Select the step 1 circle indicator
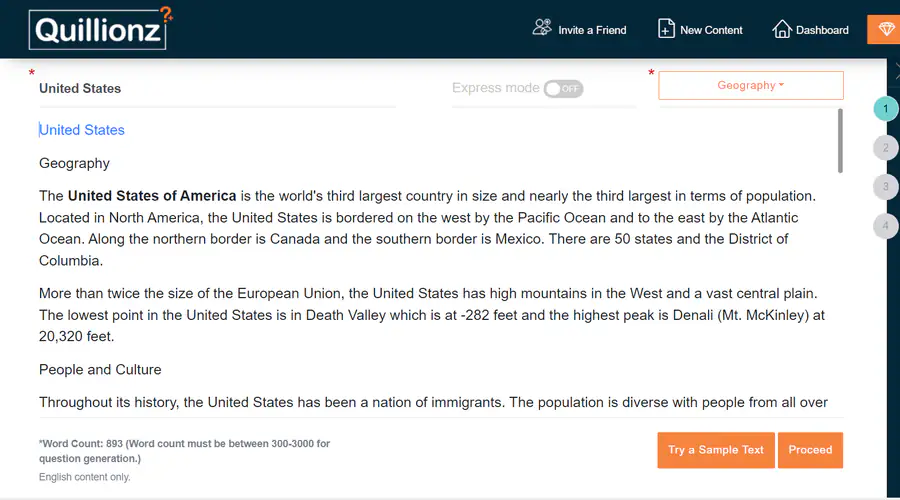900x500 pixels. pyautogui.click(x=885, y=109)
